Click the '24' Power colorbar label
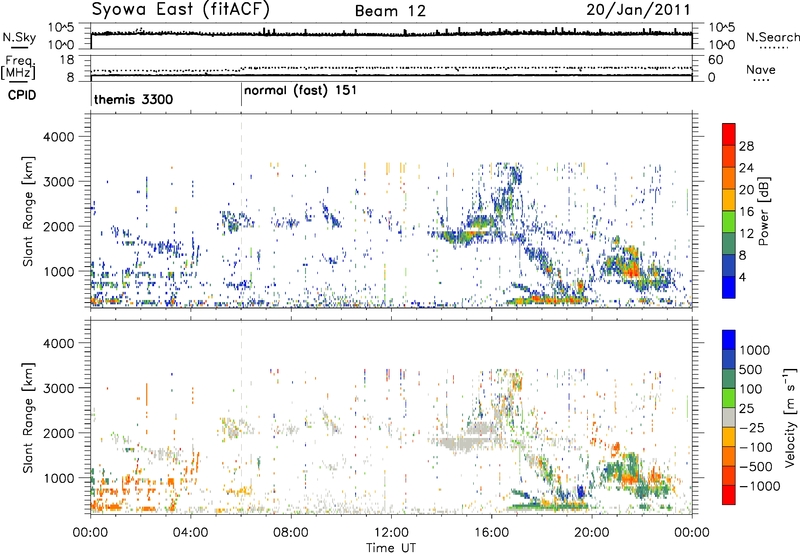The image size is (800, 554). pyautogui.click(x=746, y=168)
